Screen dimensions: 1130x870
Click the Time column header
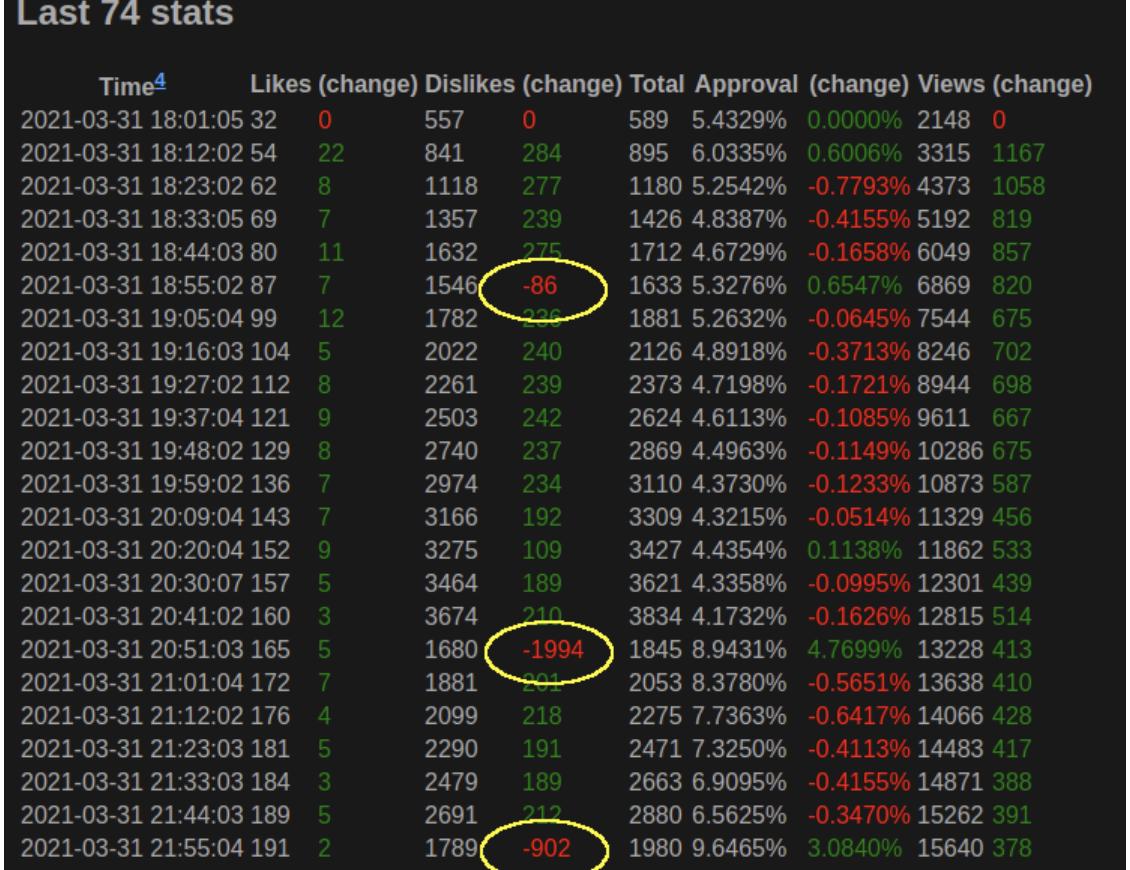126,86
